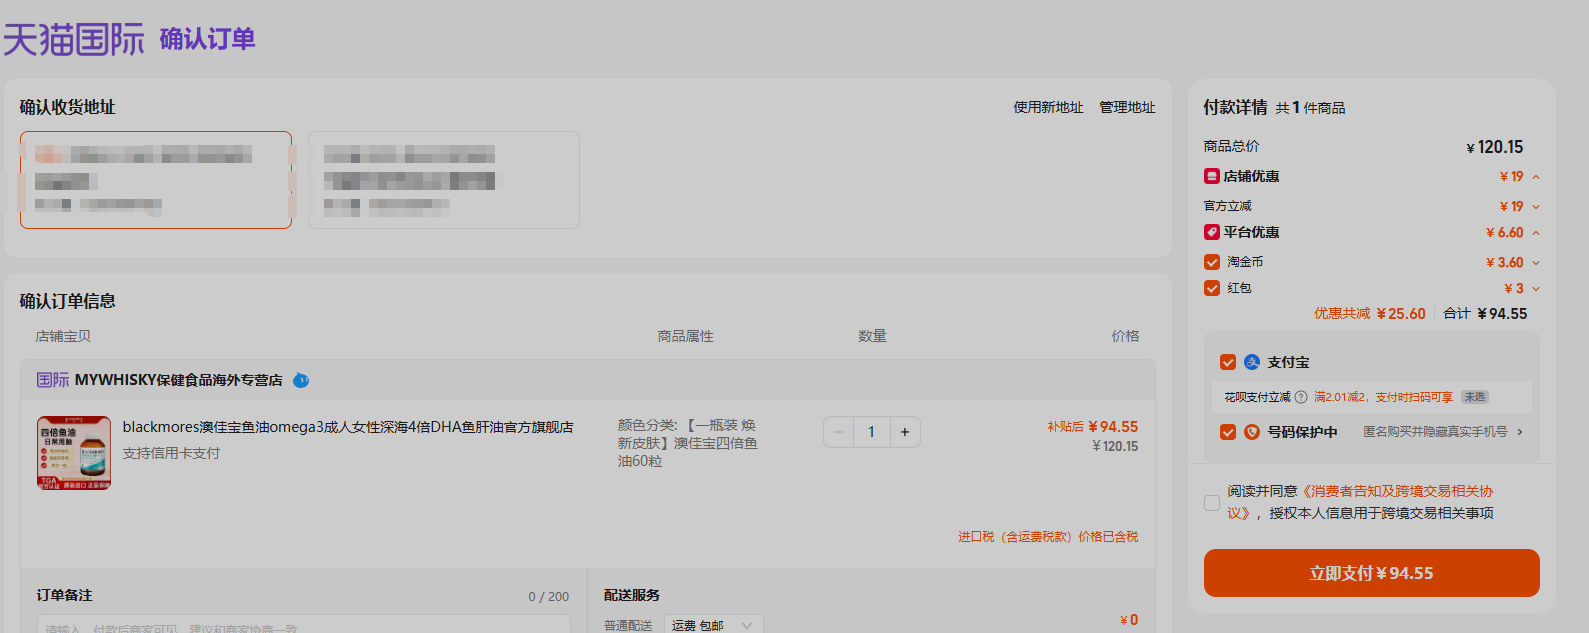Toggle the 淘金币 checkbox
This screenshot has width=1589, height=633.
1212,262
